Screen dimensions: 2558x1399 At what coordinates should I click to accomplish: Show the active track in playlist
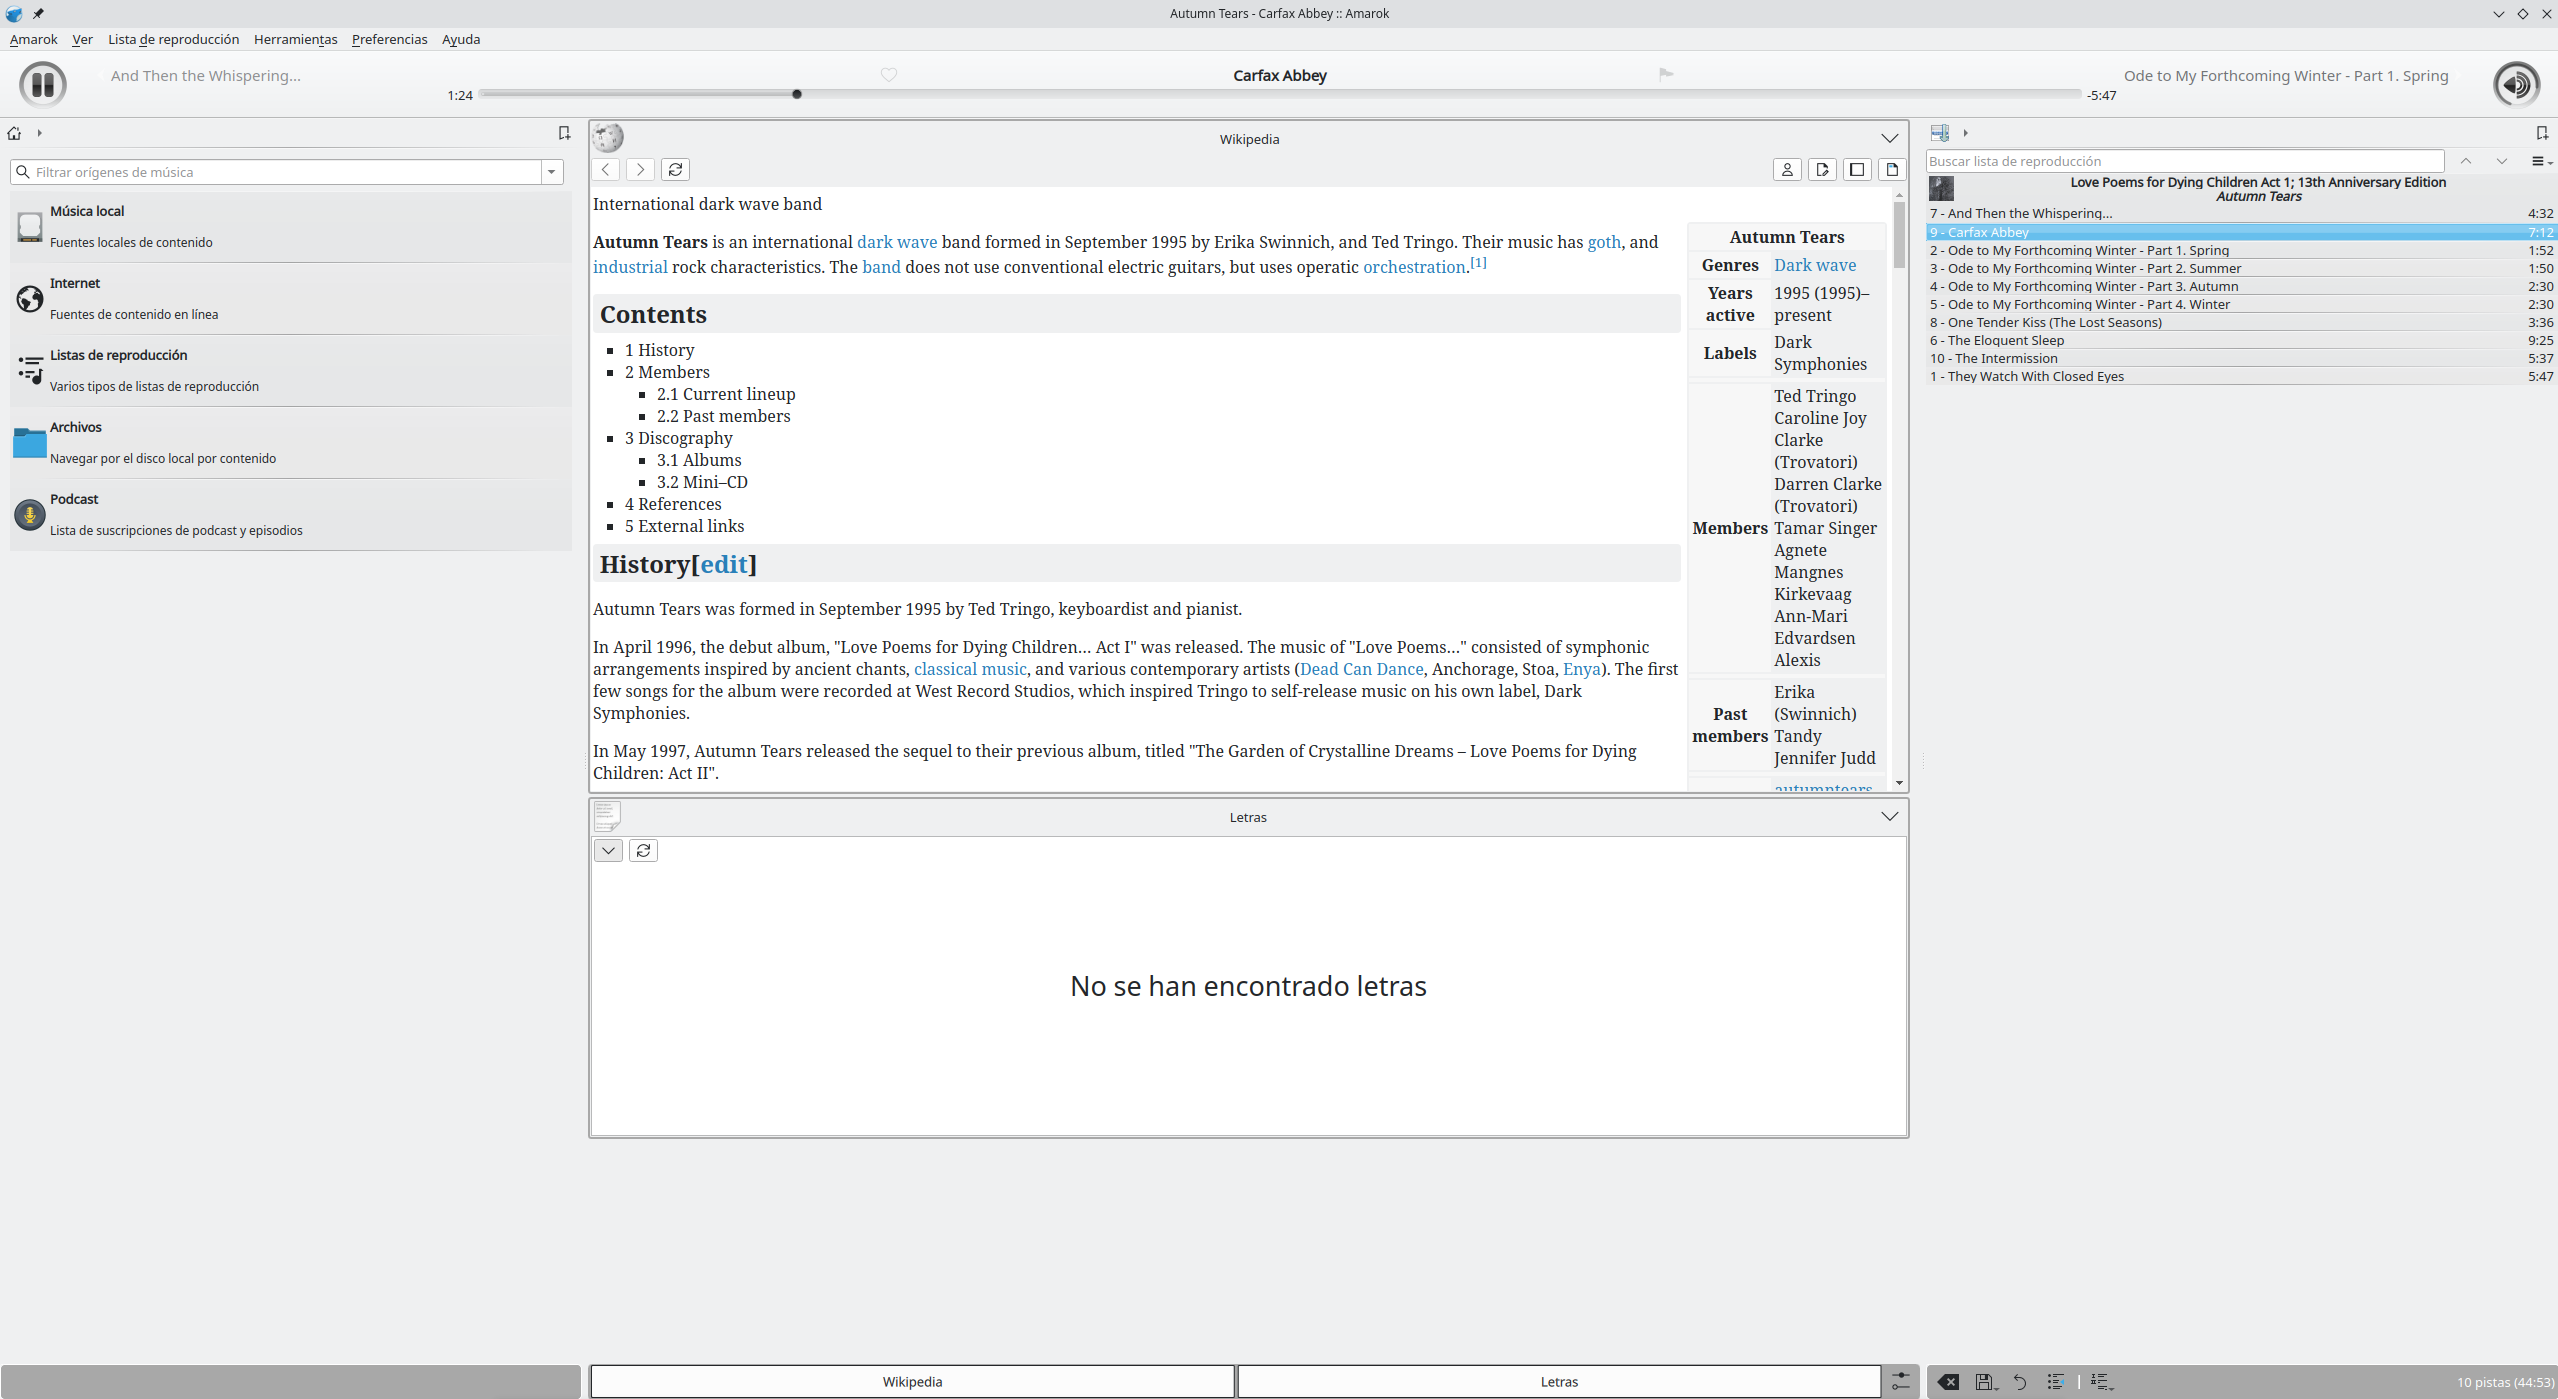(2055, 1382)
